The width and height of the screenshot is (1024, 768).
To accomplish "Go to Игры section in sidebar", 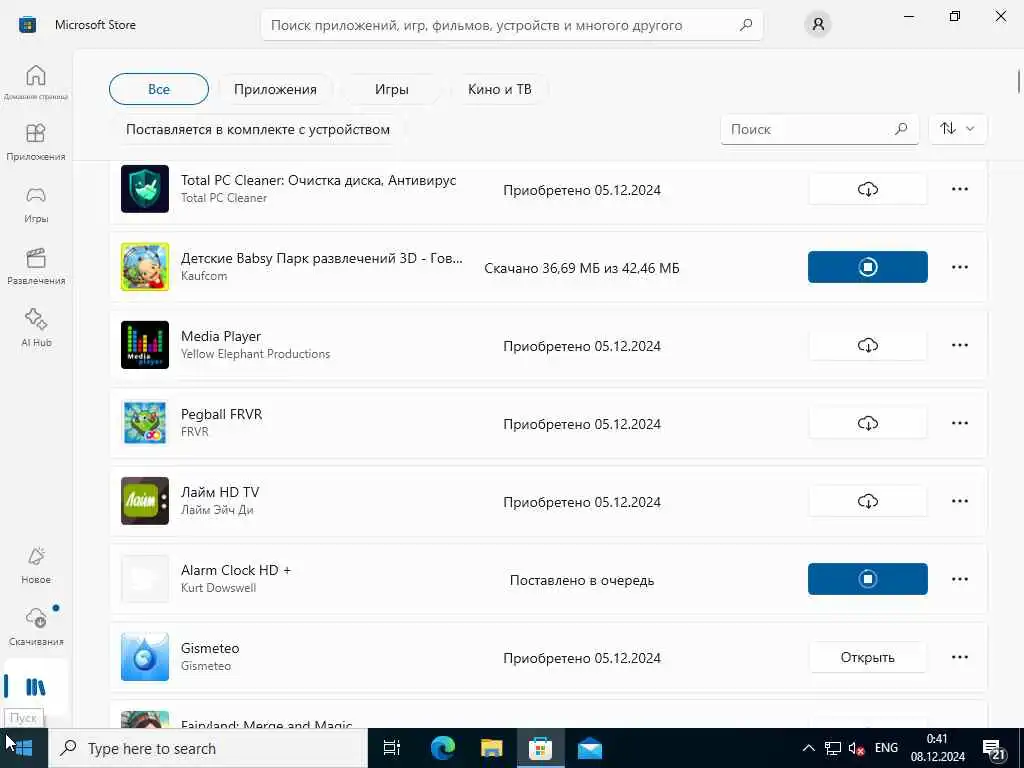I will 36,204.
